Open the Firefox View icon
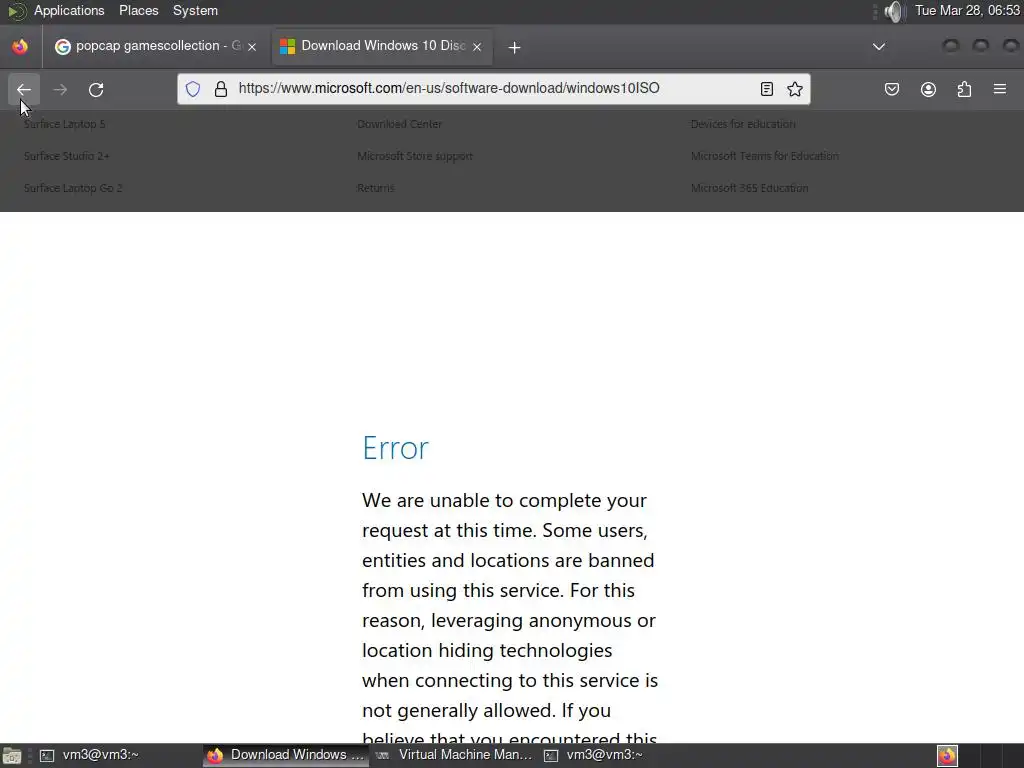Image resolution: width=1024 pixels, height=768 pixels. [20, 46]
